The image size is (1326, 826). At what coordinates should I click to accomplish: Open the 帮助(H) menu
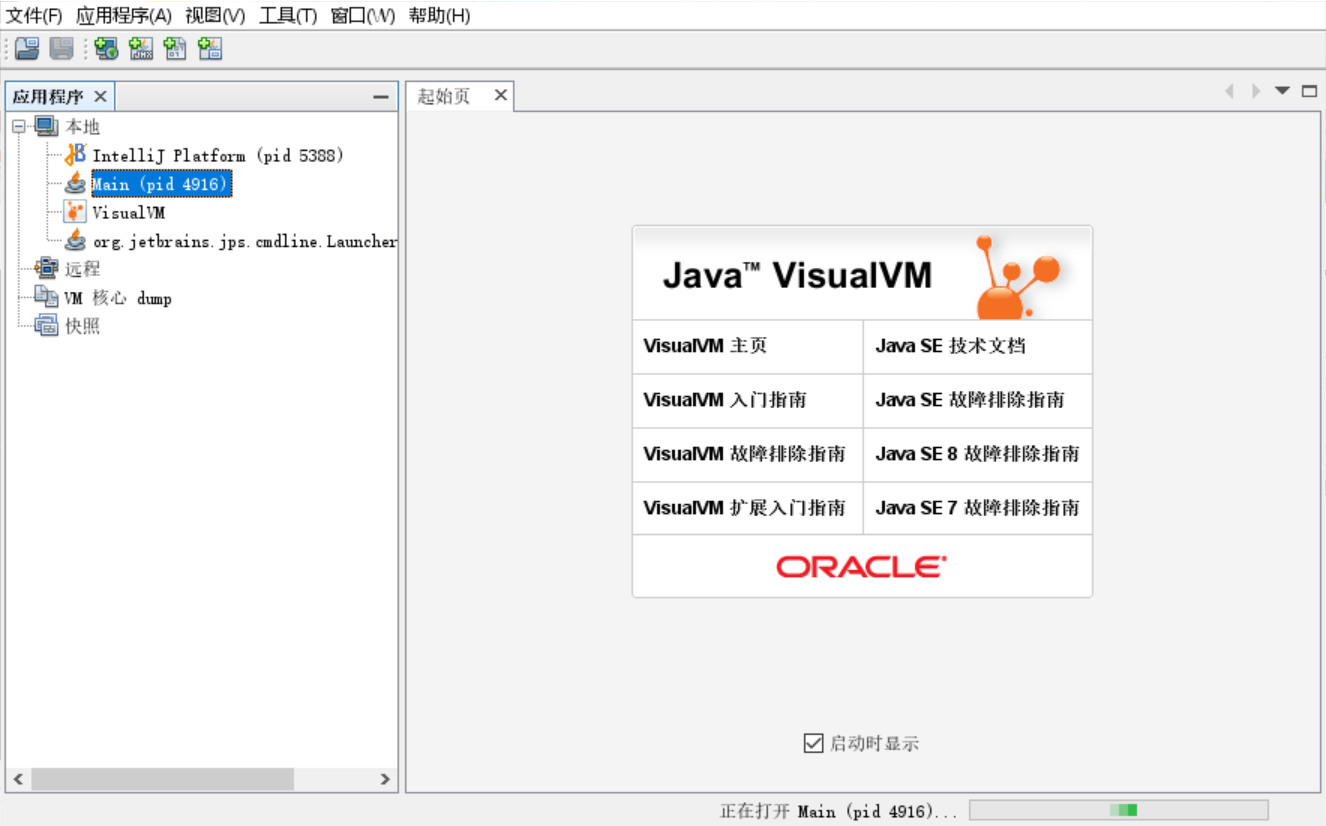point(439,16)
